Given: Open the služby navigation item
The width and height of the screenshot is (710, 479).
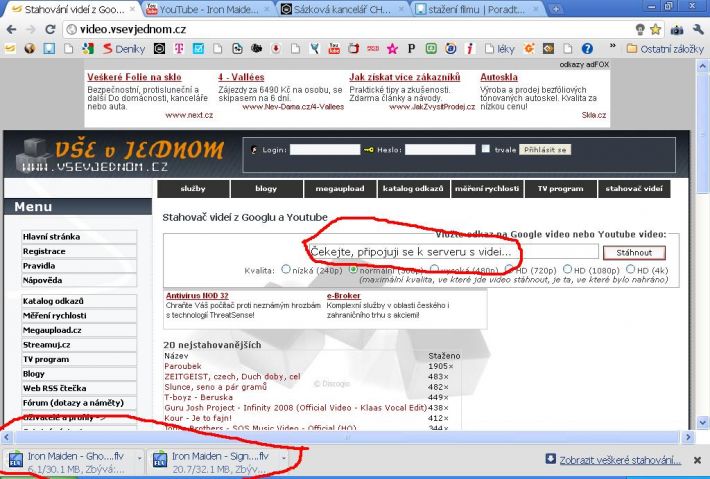Looking at the screenshot, I should click(193, 189).
